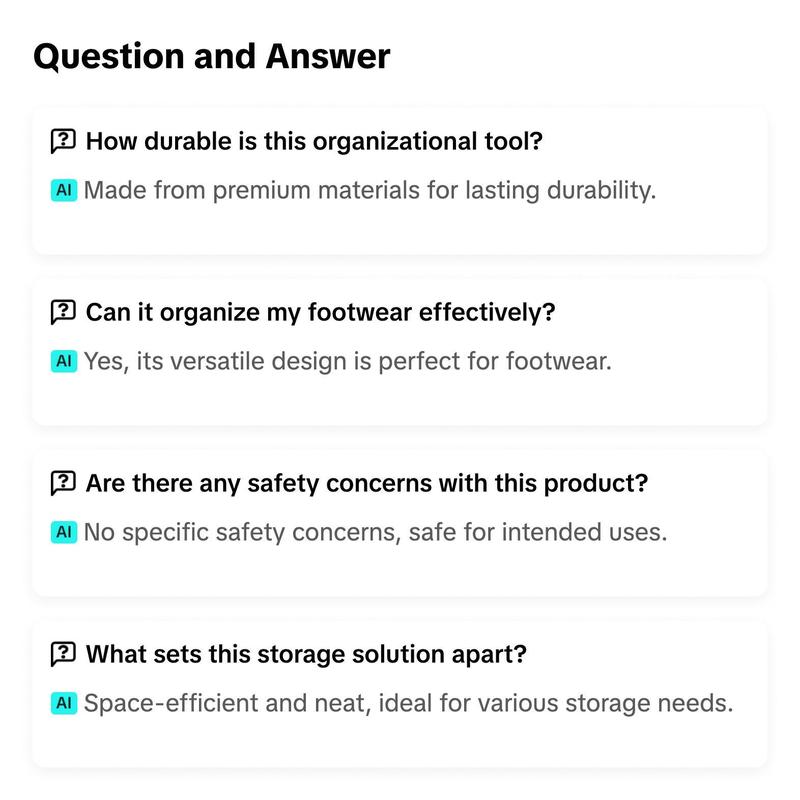Open 'Can it organize my footwear effectively?' question
The image size is (800, 800).
click(x=320, y=312)
